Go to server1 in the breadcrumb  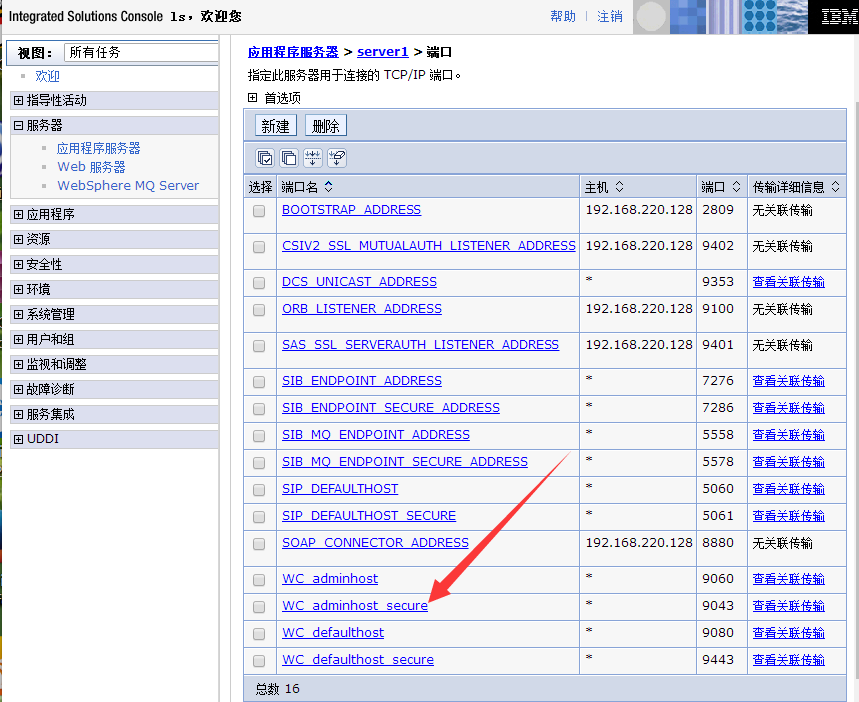(x=383, y=52)
